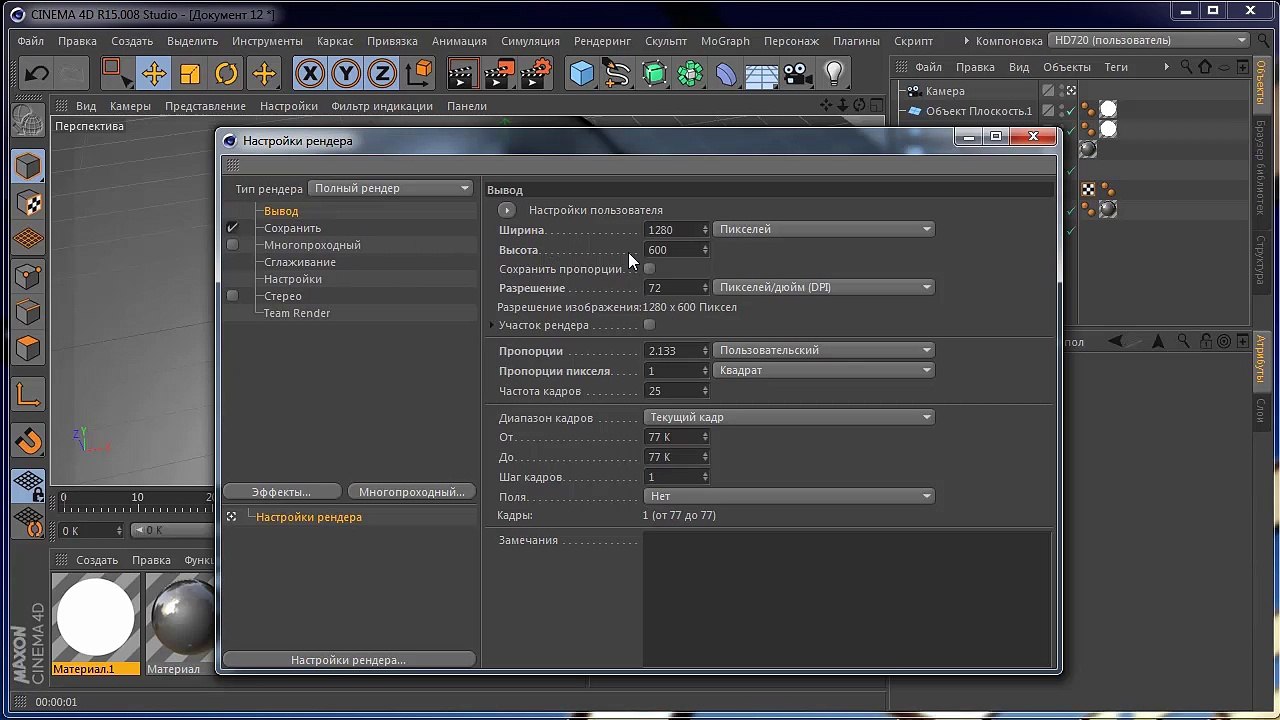Viewport: 1280px width, 720px height.
Task: Toggle the Сохранить checkbox in render settings
Action: pos(232,228)
